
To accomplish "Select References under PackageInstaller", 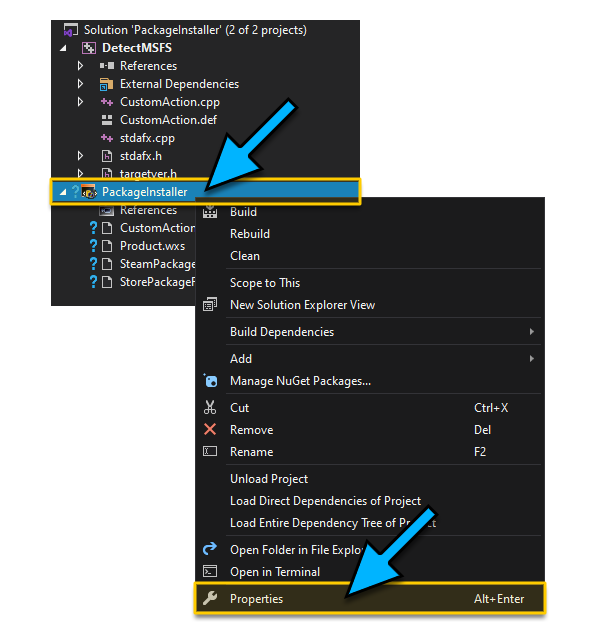I will (149, 210).
